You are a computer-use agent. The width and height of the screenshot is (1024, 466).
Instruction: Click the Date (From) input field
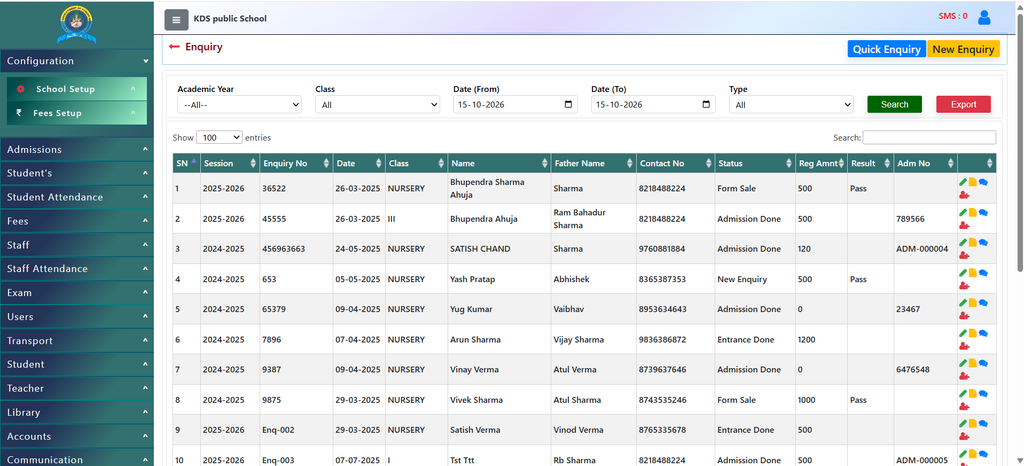tap(515, 104)
